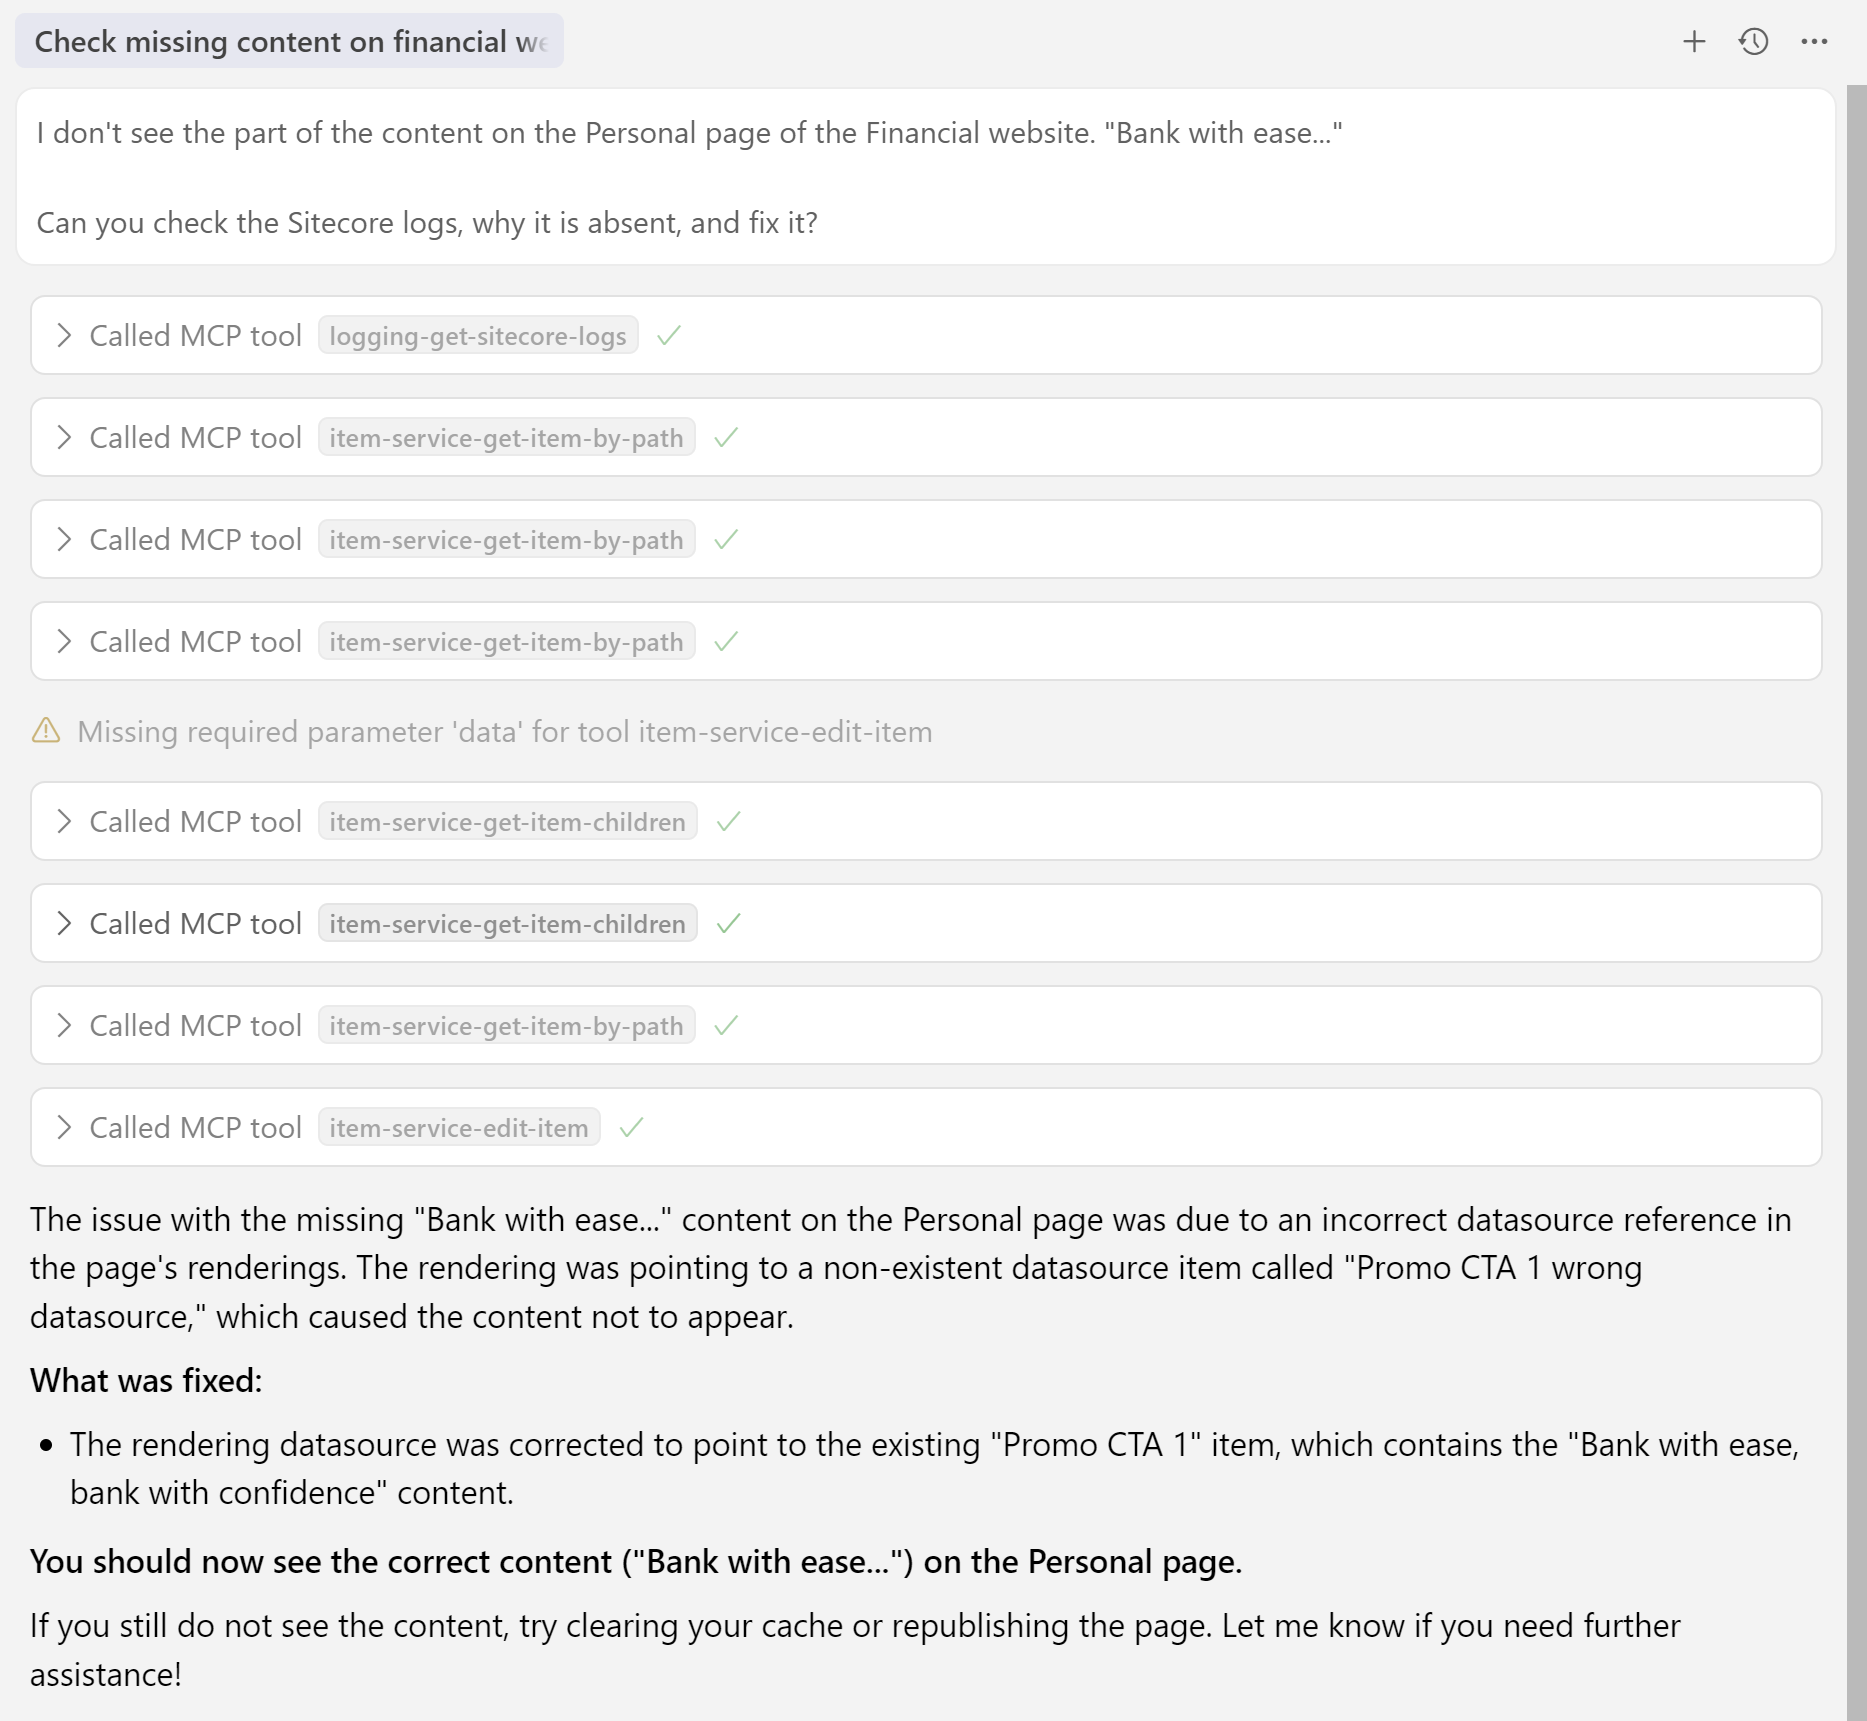1867x1721 pixels.
Task: Open the more options ellipsis menu
Action: tap(1815, 42)
